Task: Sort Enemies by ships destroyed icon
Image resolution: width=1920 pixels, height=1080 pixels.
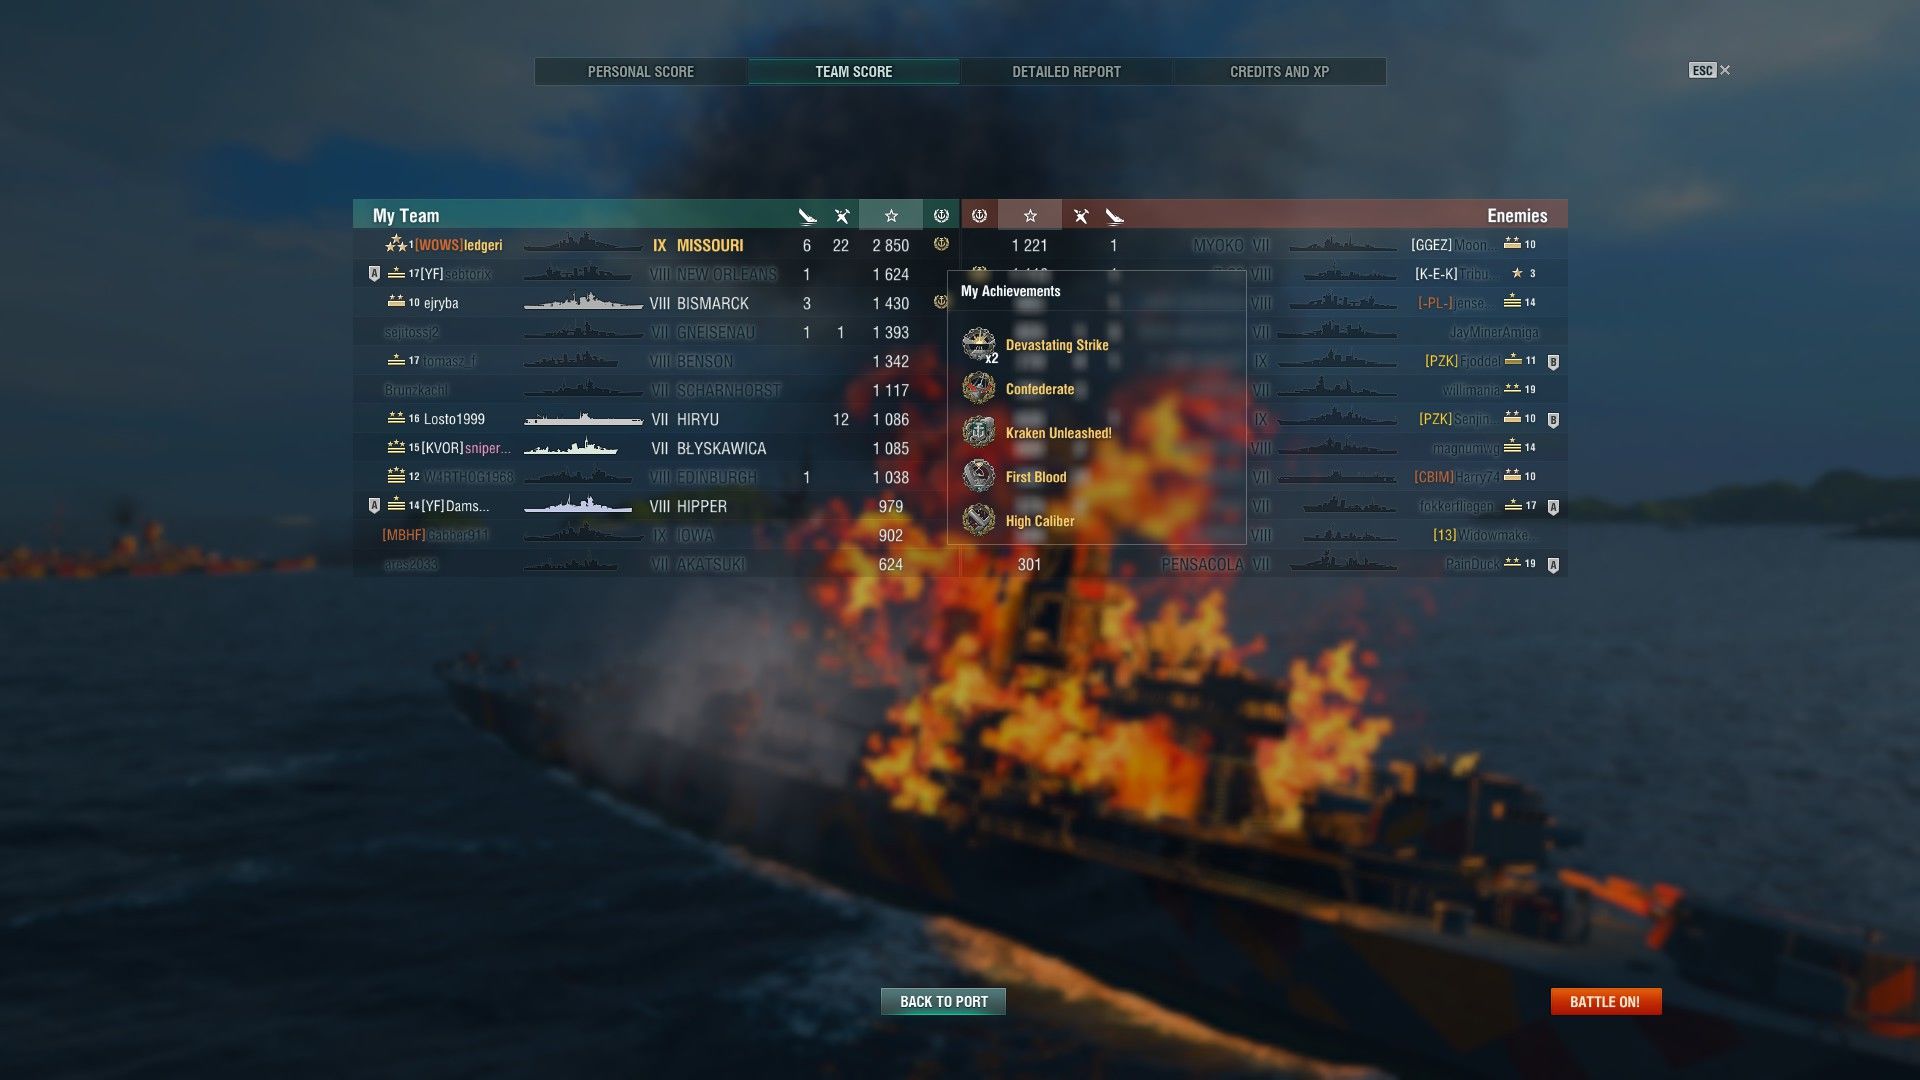Action: (x=1114, y=215)
